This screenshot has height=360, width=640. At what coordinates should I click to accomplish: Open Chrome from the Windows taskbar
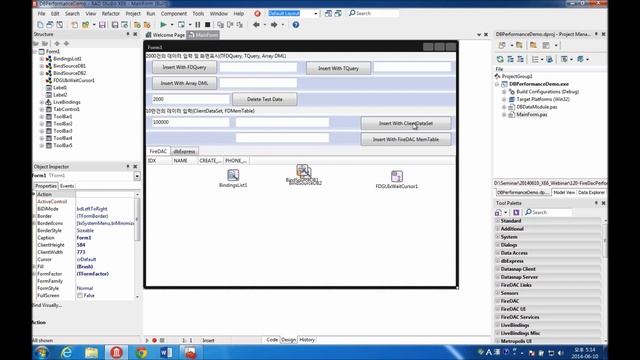(141, 353)
